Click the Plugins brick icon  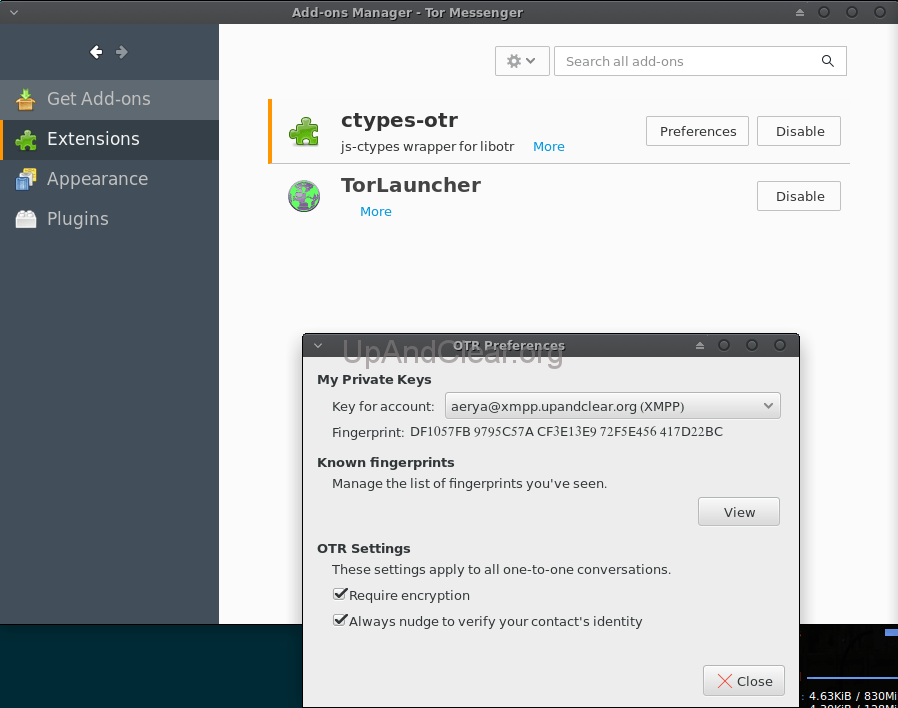[26, 219]
